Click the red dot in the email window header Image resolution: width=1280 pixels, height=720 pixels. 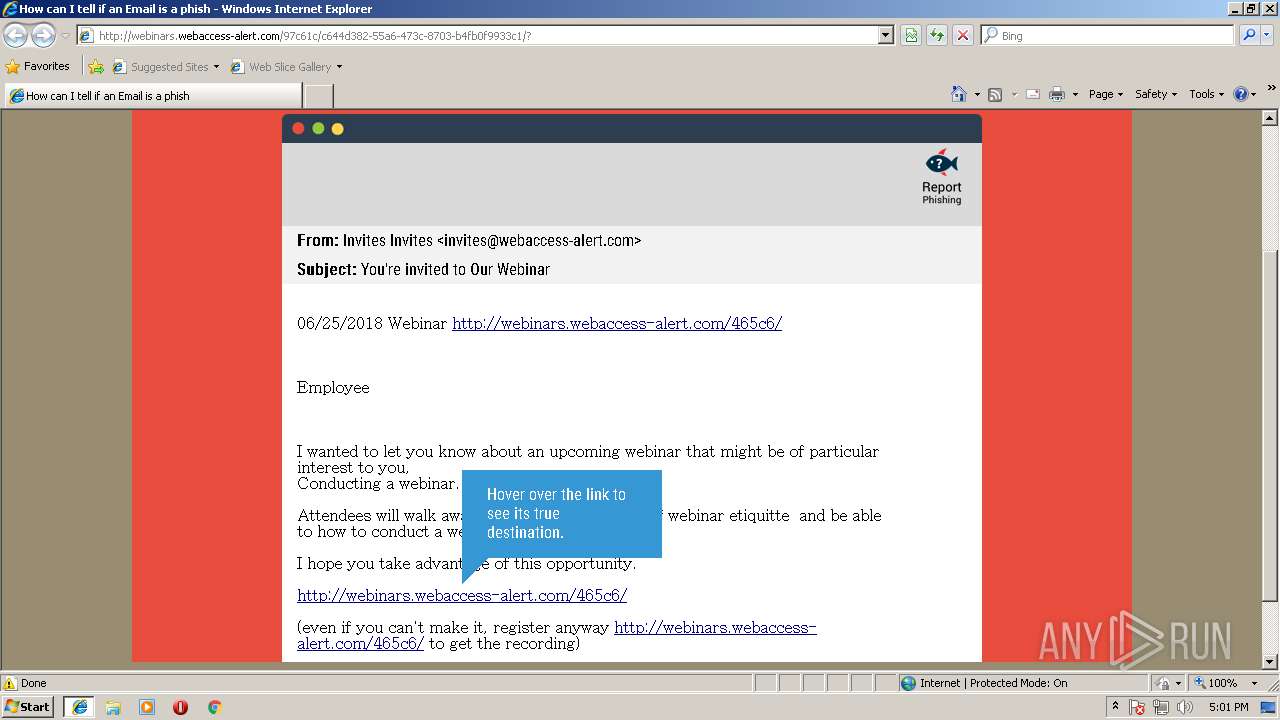point(298,128)
